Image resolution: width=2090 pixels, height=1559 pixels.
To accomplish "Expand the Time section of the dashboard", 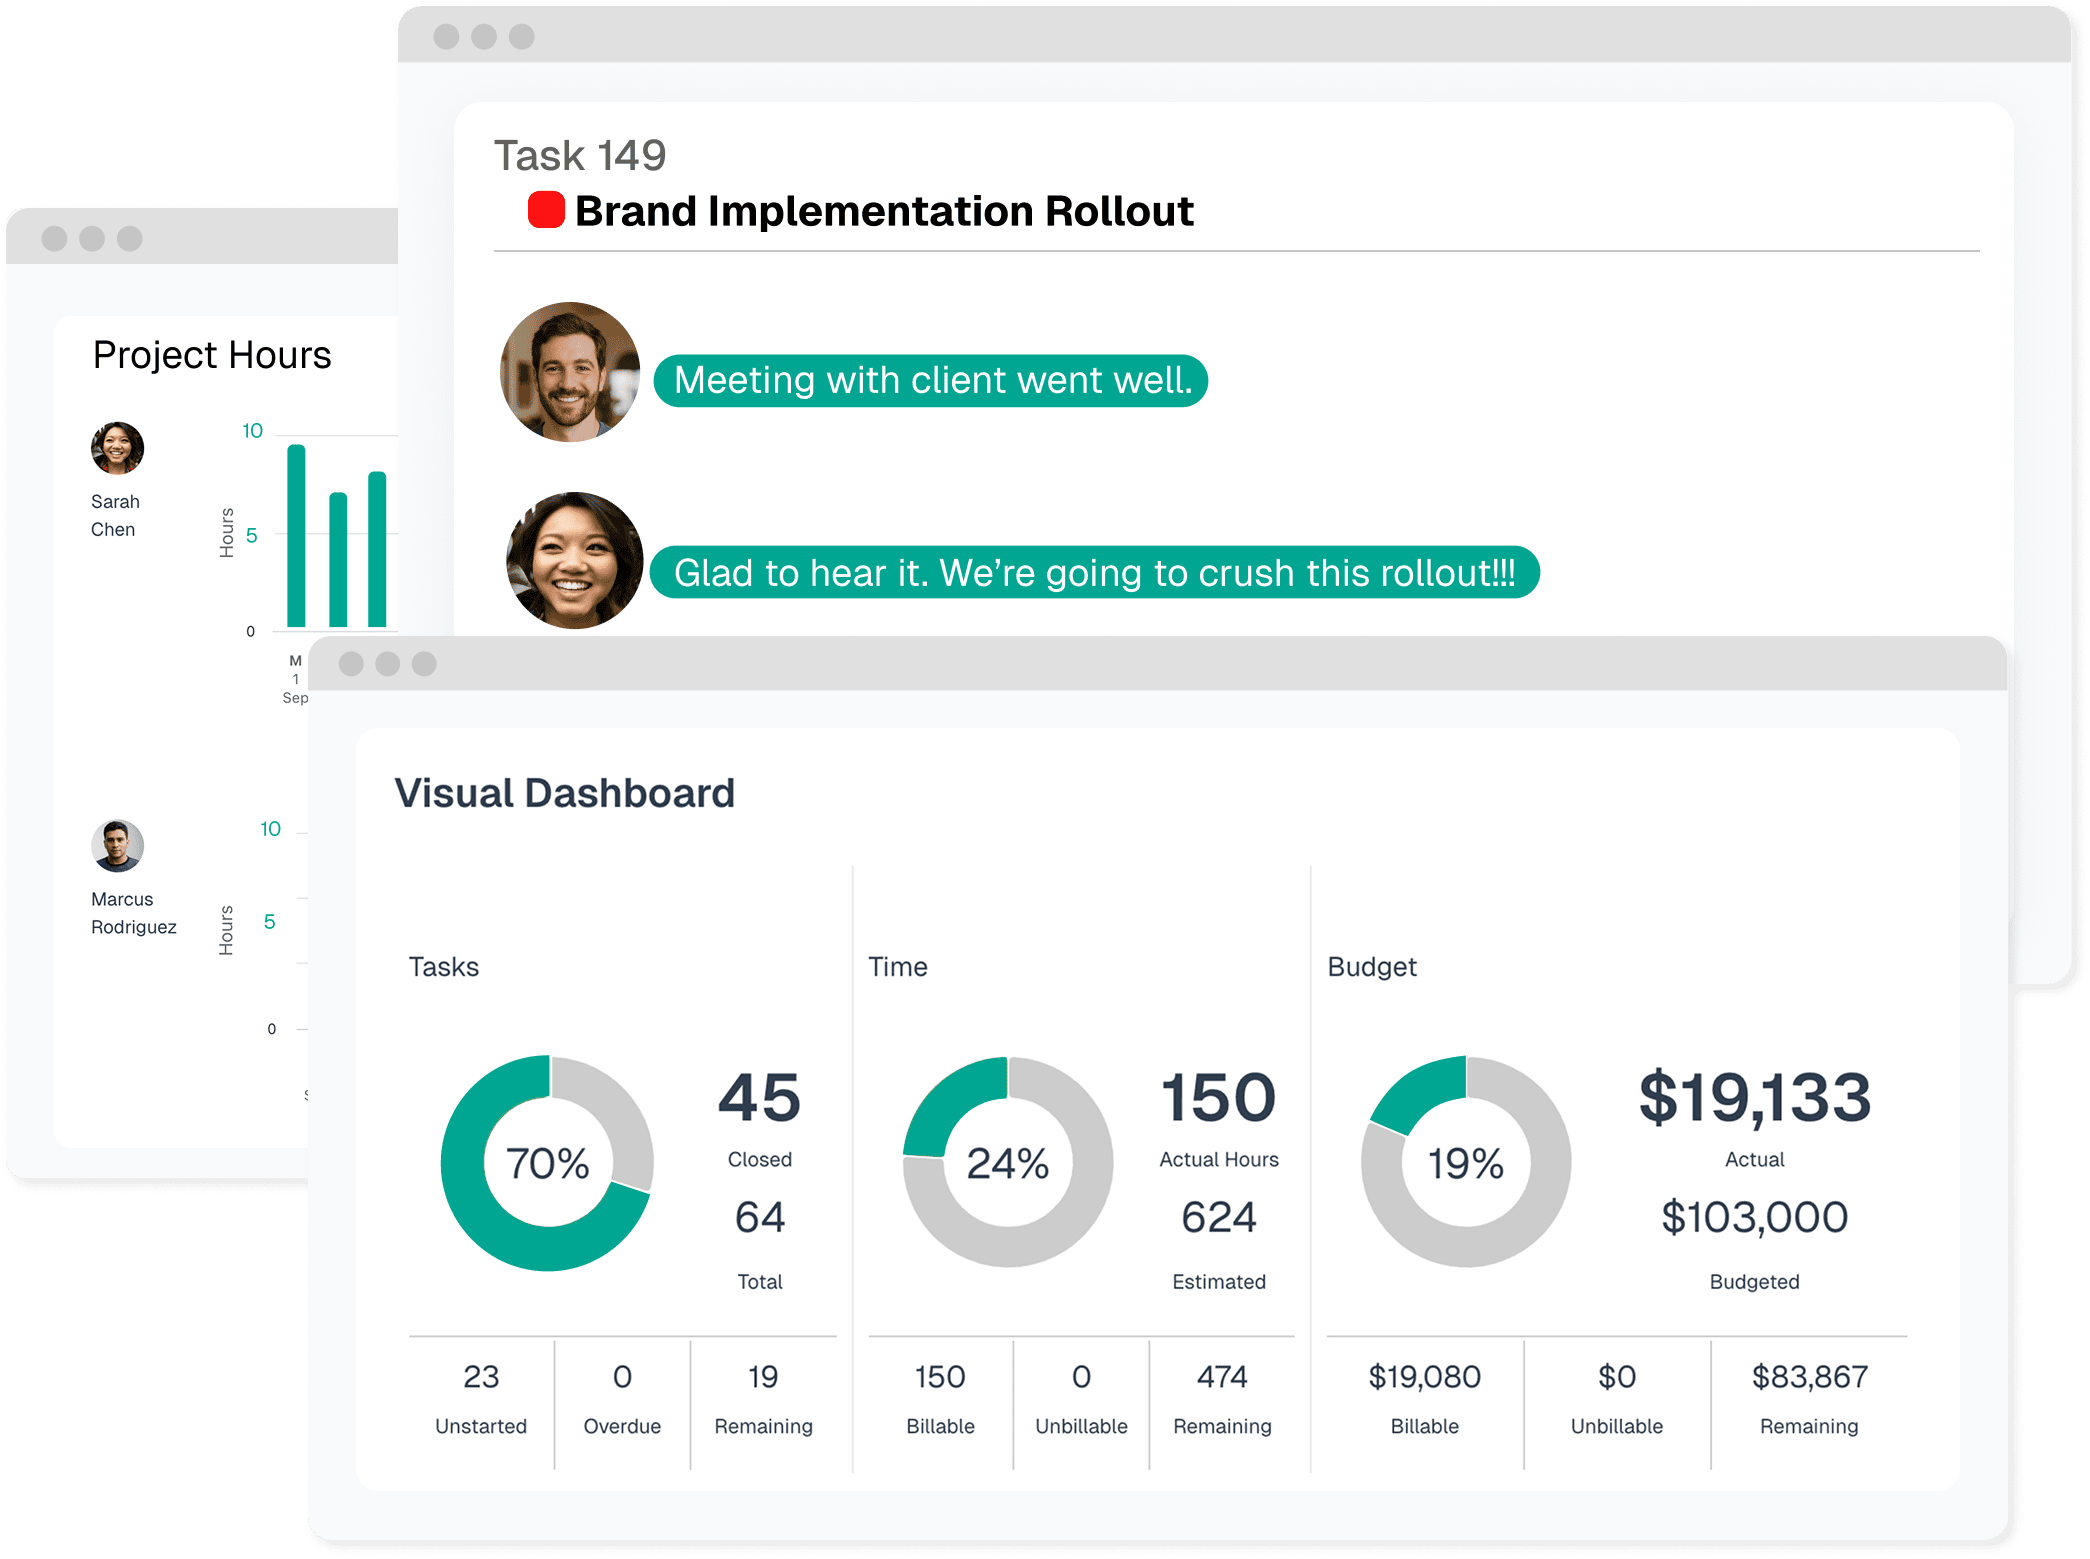I will coord(898,966).
